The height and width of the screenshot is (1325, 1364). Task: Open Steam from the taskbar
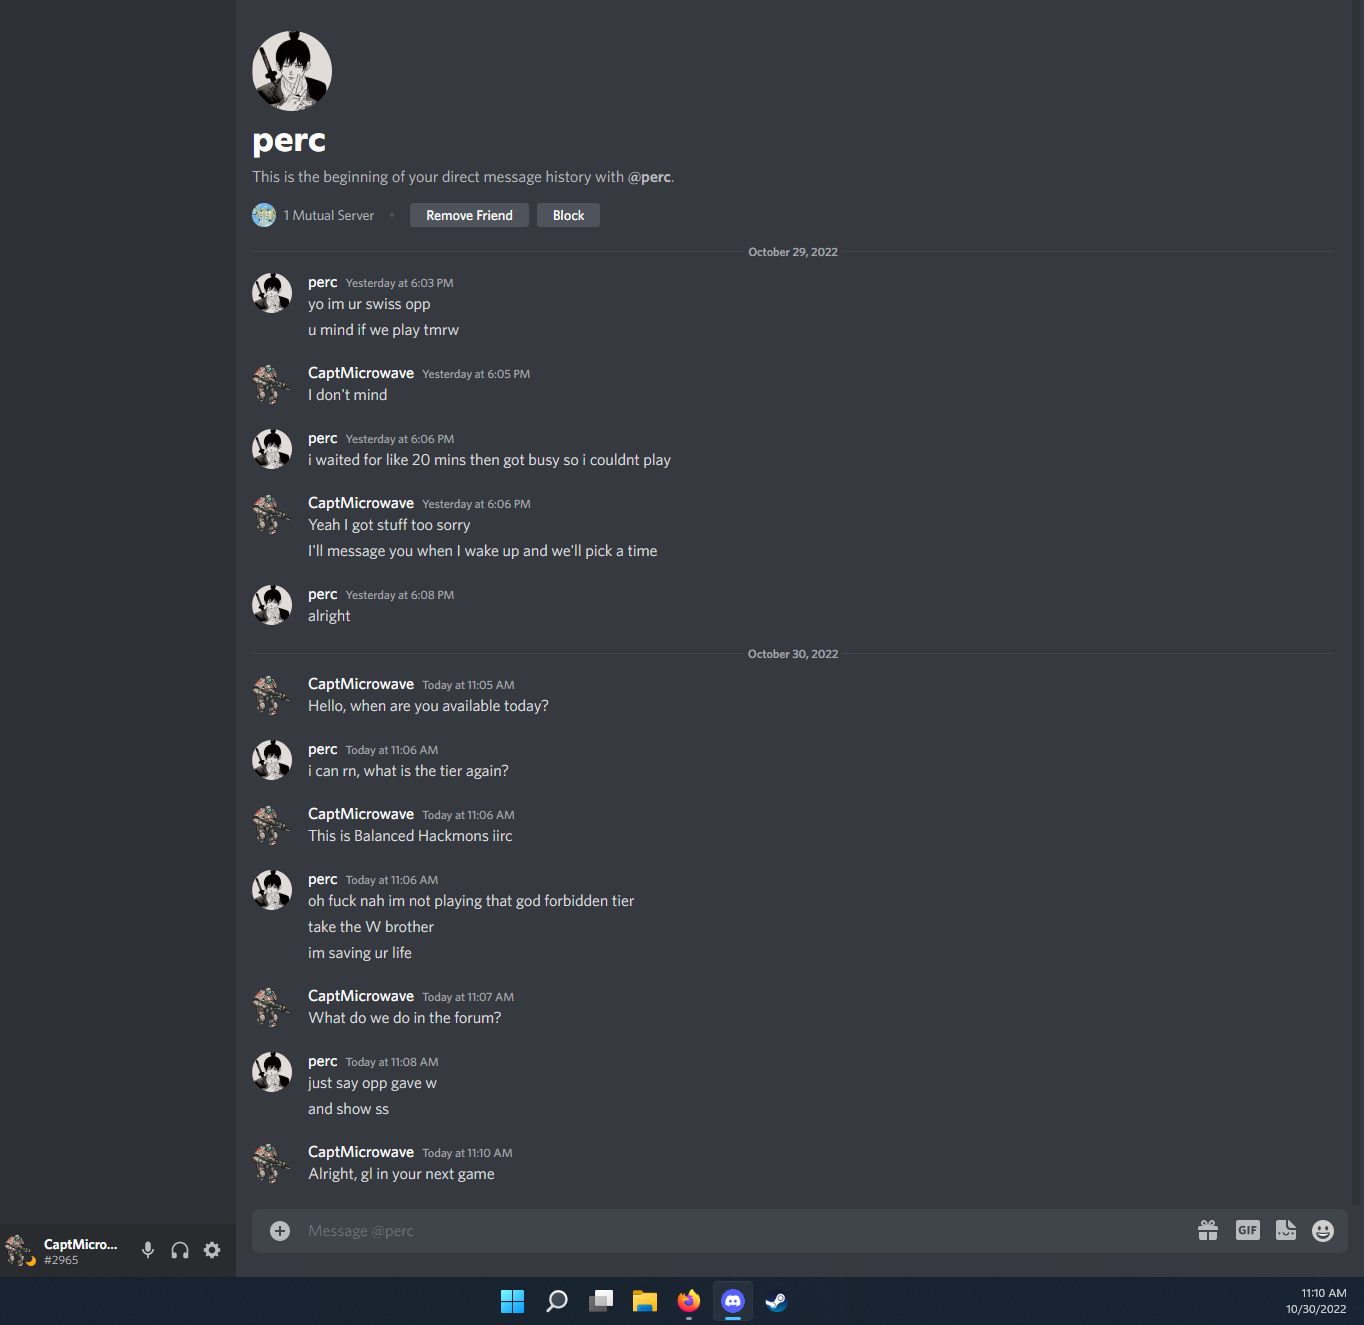776,1301
